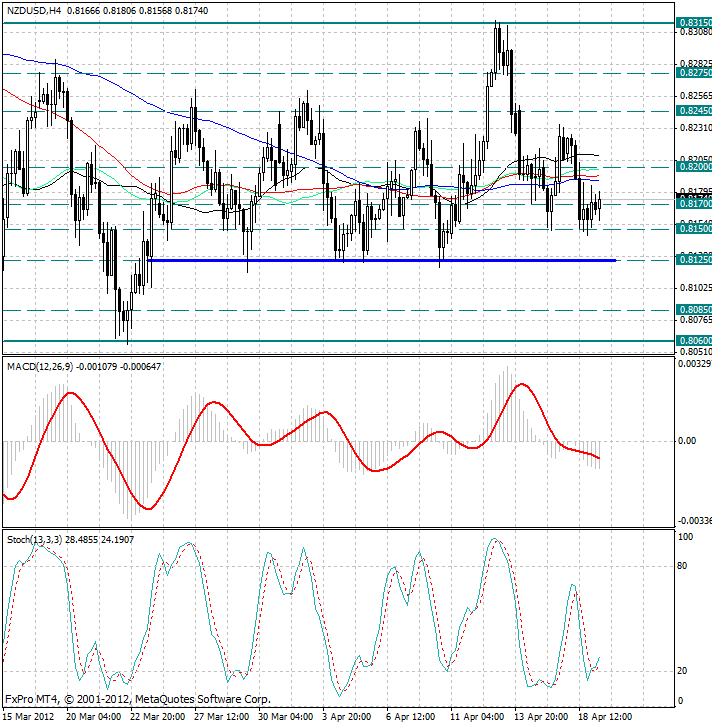712x724 pixels.
Task: Select the 11 Apr 04:00 time label
Action: [x=478, y=716]
